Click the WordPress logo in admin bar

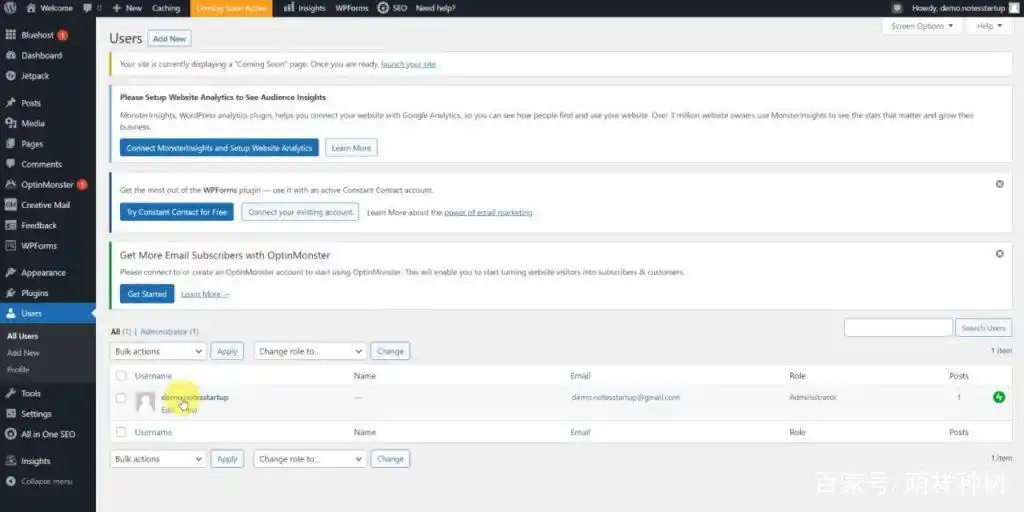click(10, 8)
